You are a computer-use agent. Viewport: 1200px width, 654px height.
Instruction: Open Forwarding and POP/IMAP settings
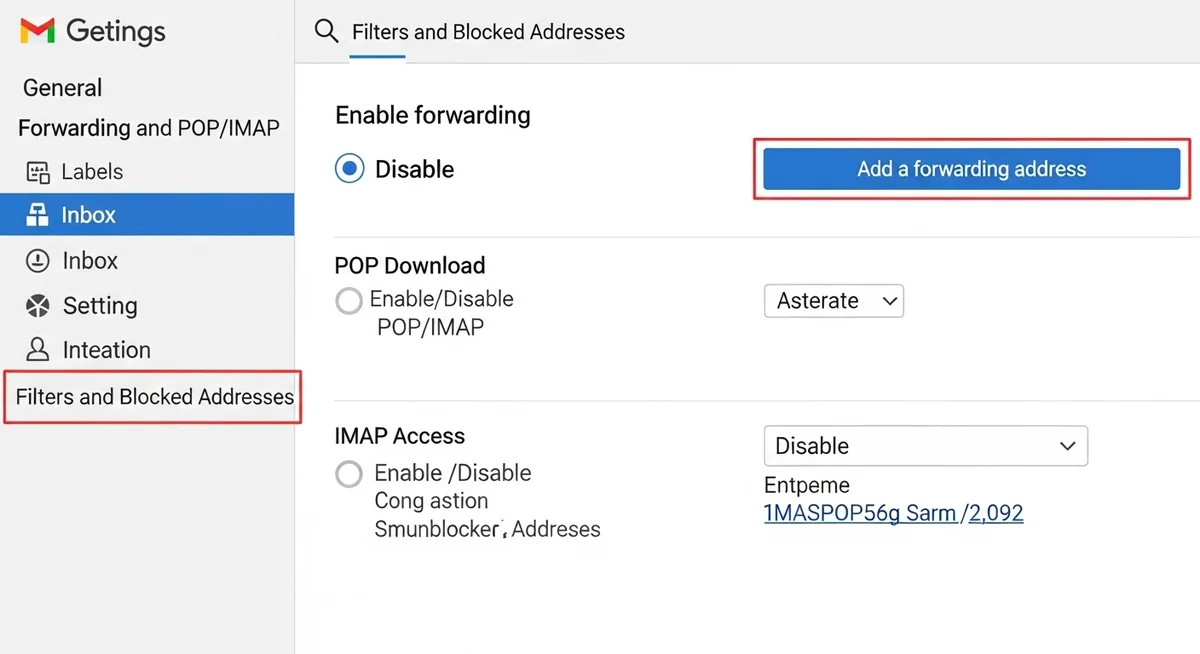click(146, 128)
